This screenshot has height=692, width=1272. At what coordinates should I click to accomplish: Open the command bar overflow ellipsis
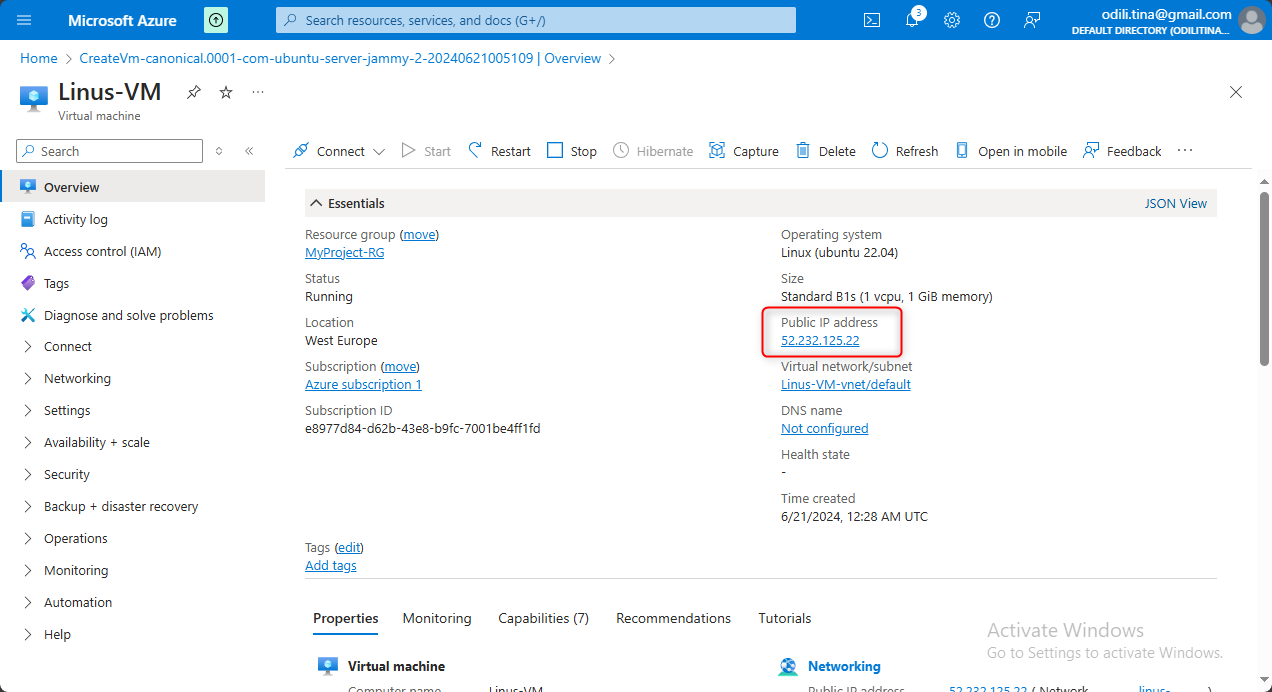coord(1185,151)
